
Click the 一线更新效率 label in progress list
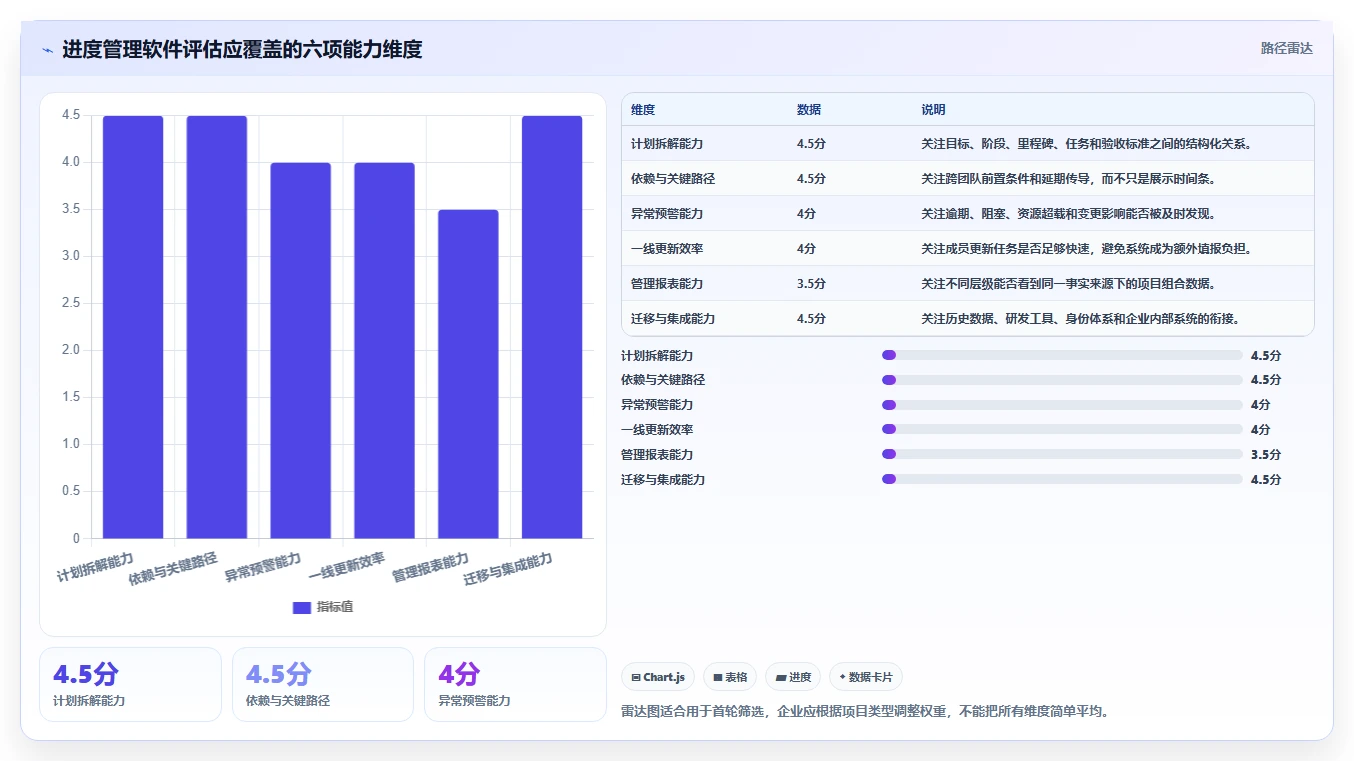pyautogui.click(x=657, y=430)
